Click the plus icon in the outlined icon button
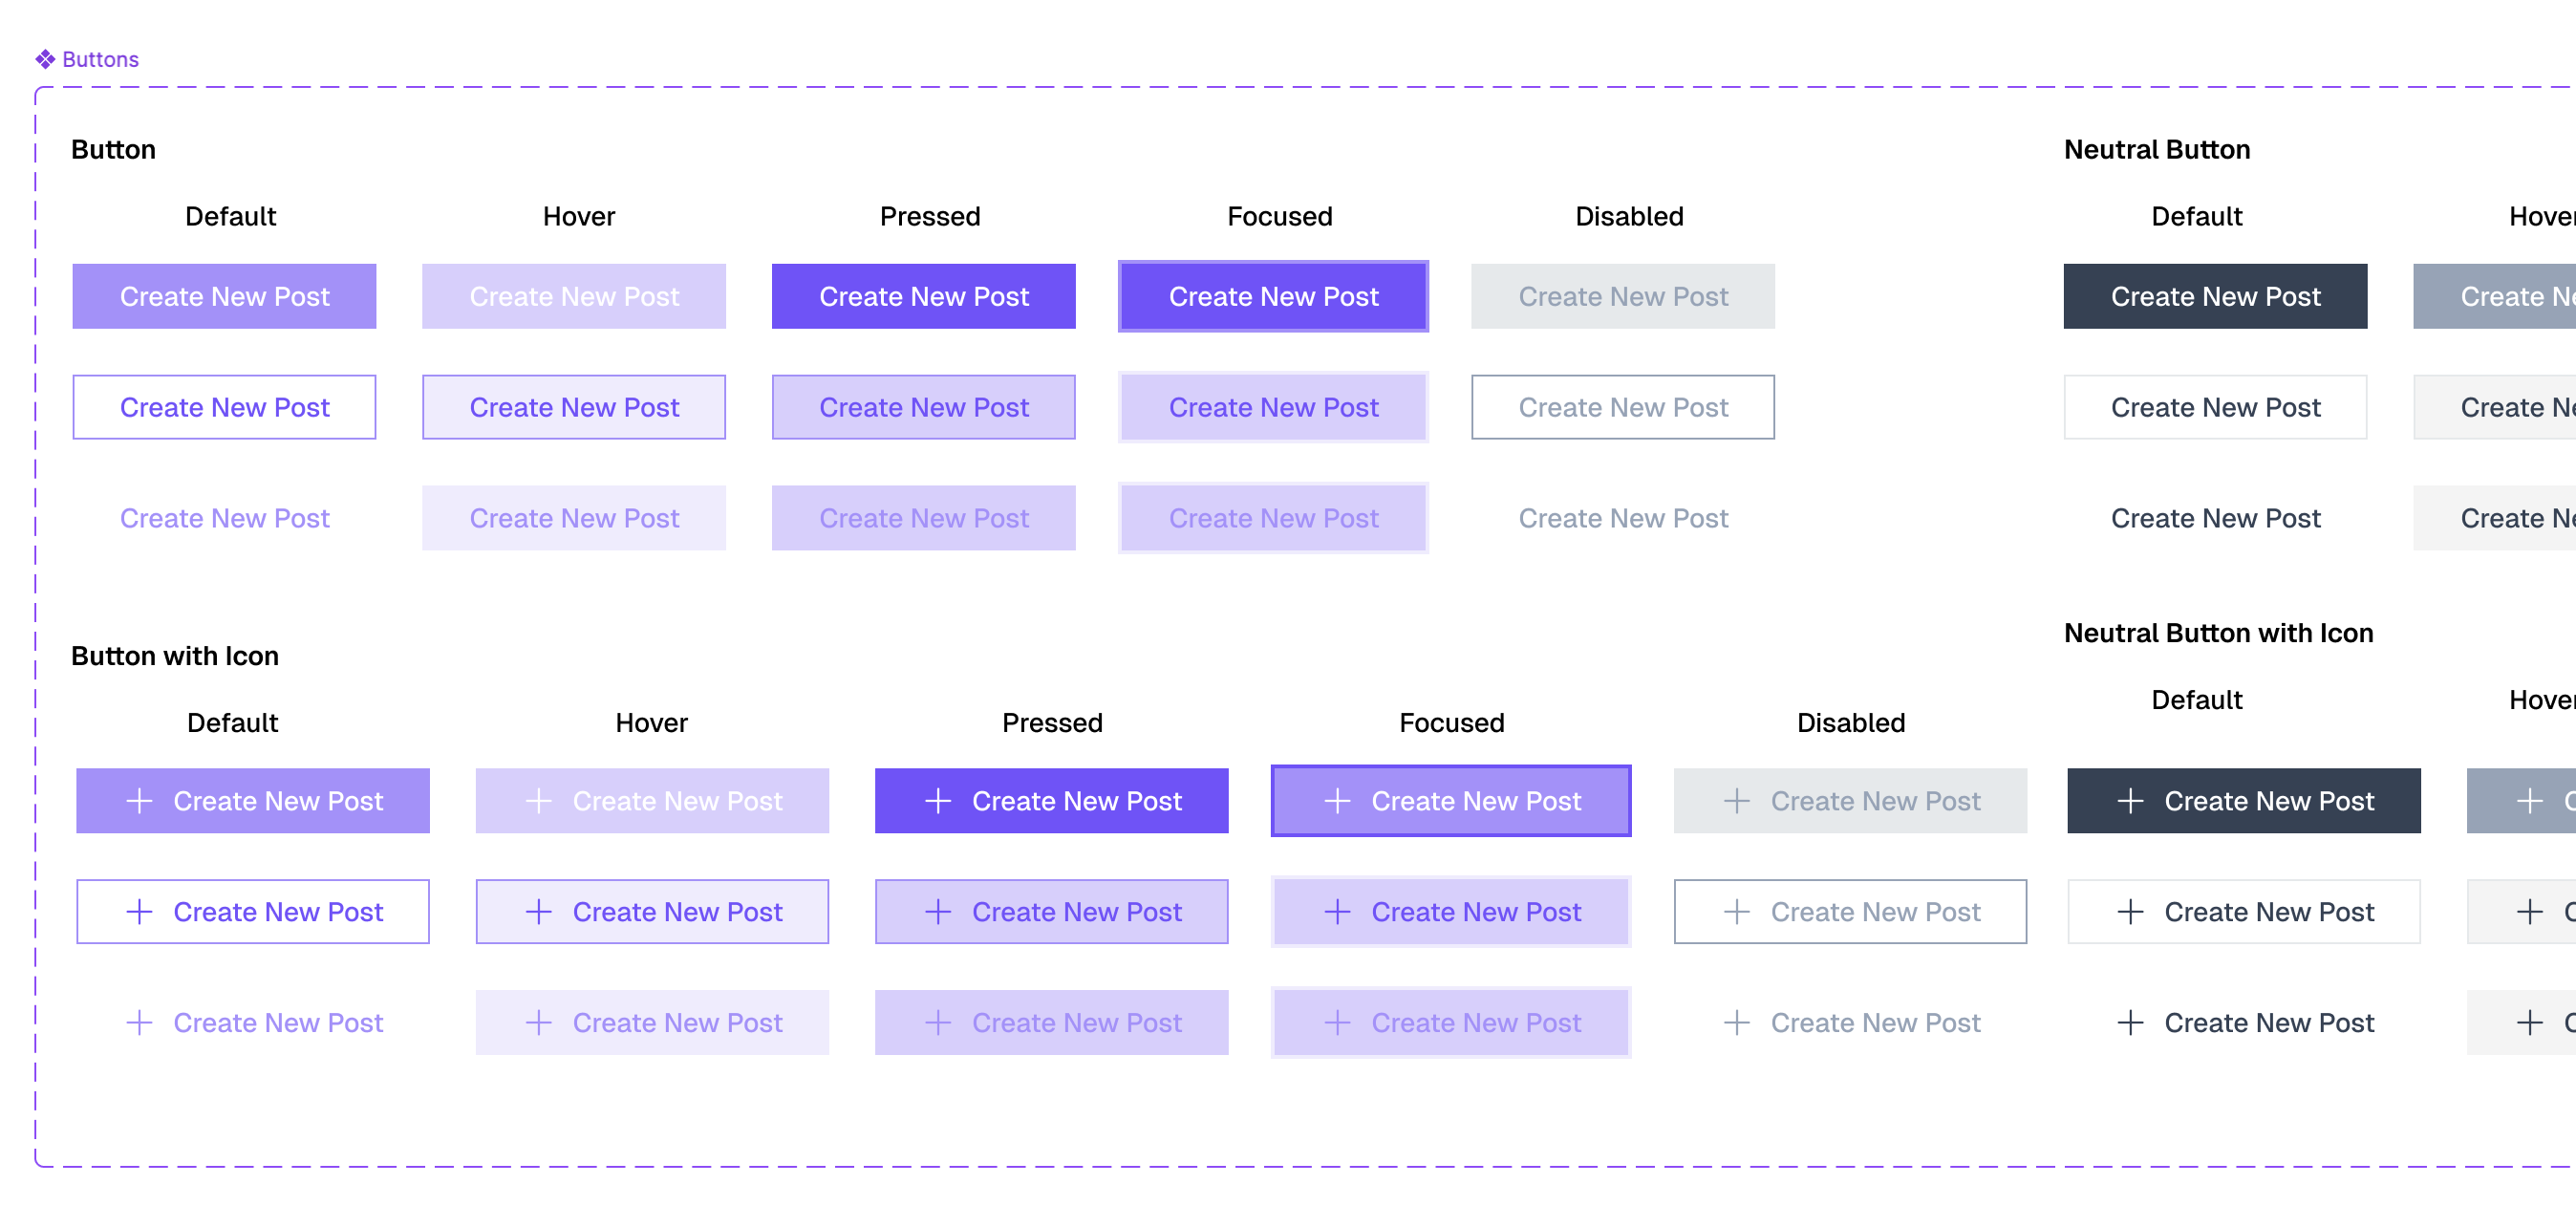This screenshot has height=1206, width=2576. [139, 911]
